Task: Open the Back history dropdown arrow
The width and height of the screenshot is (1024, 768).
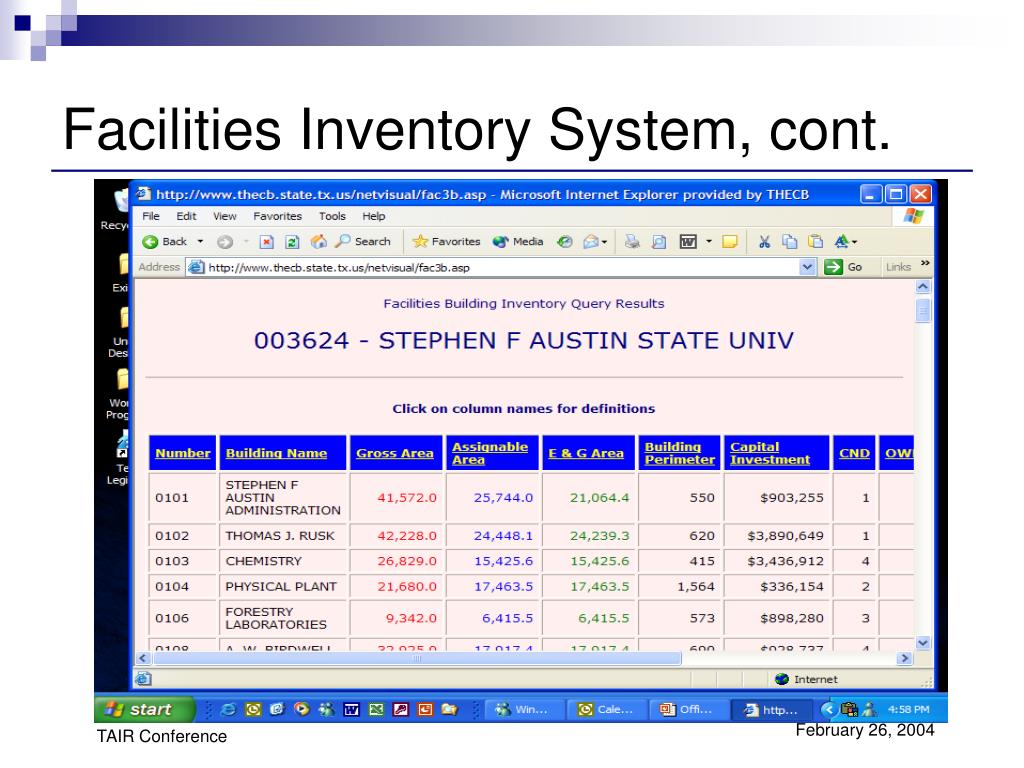Action: pos(200,242)
